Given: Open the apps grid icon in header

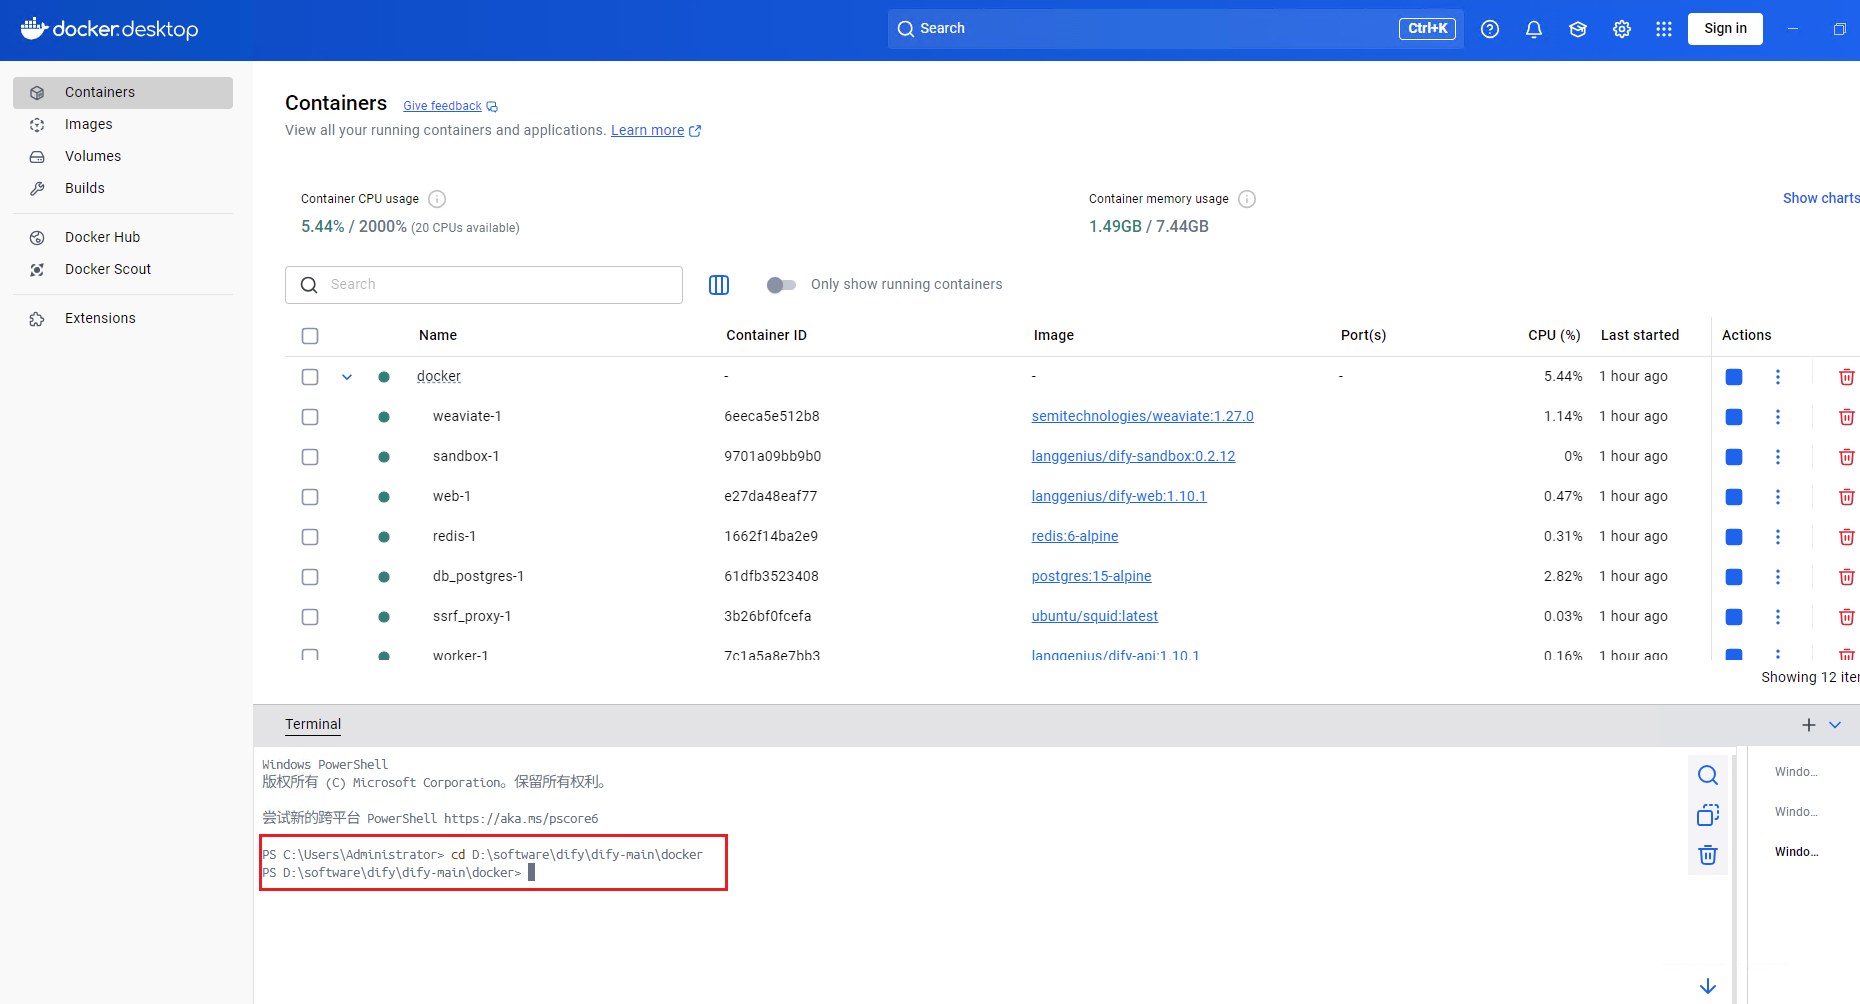Looking at the screenshot, I should (1664, 29).
